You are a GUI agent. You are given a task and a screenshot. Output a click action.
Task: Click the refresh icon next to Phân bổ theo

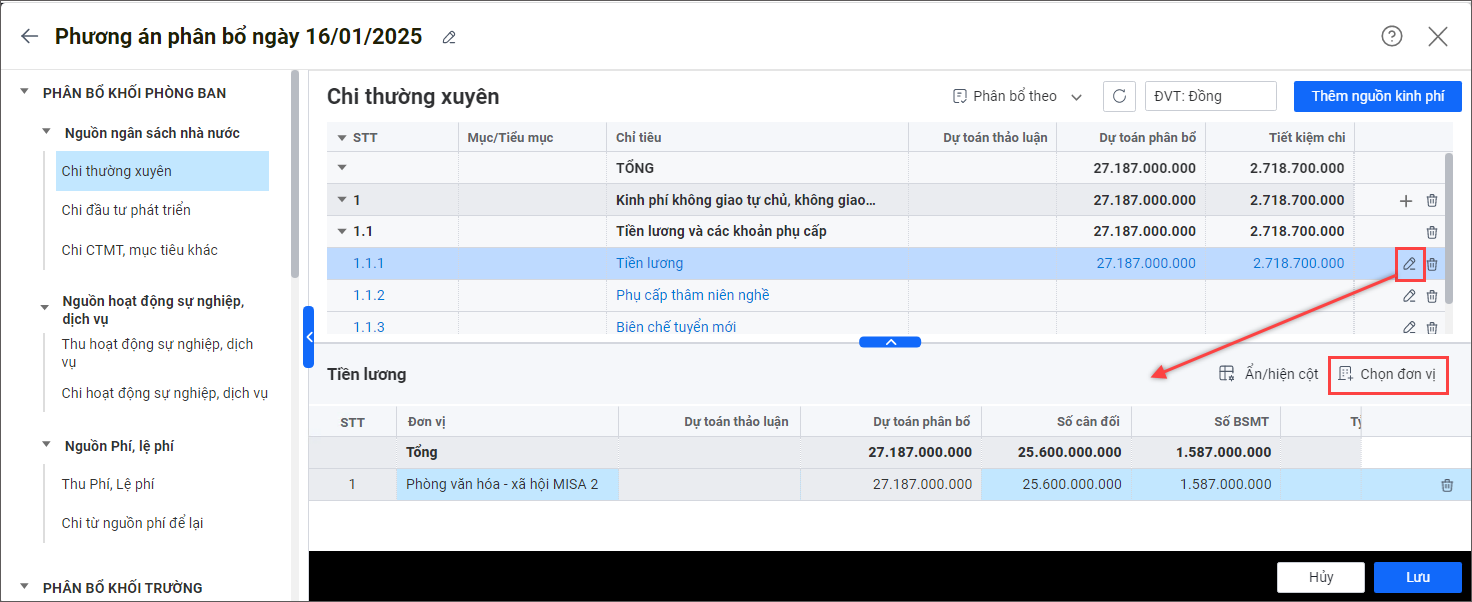[1119, 96]
